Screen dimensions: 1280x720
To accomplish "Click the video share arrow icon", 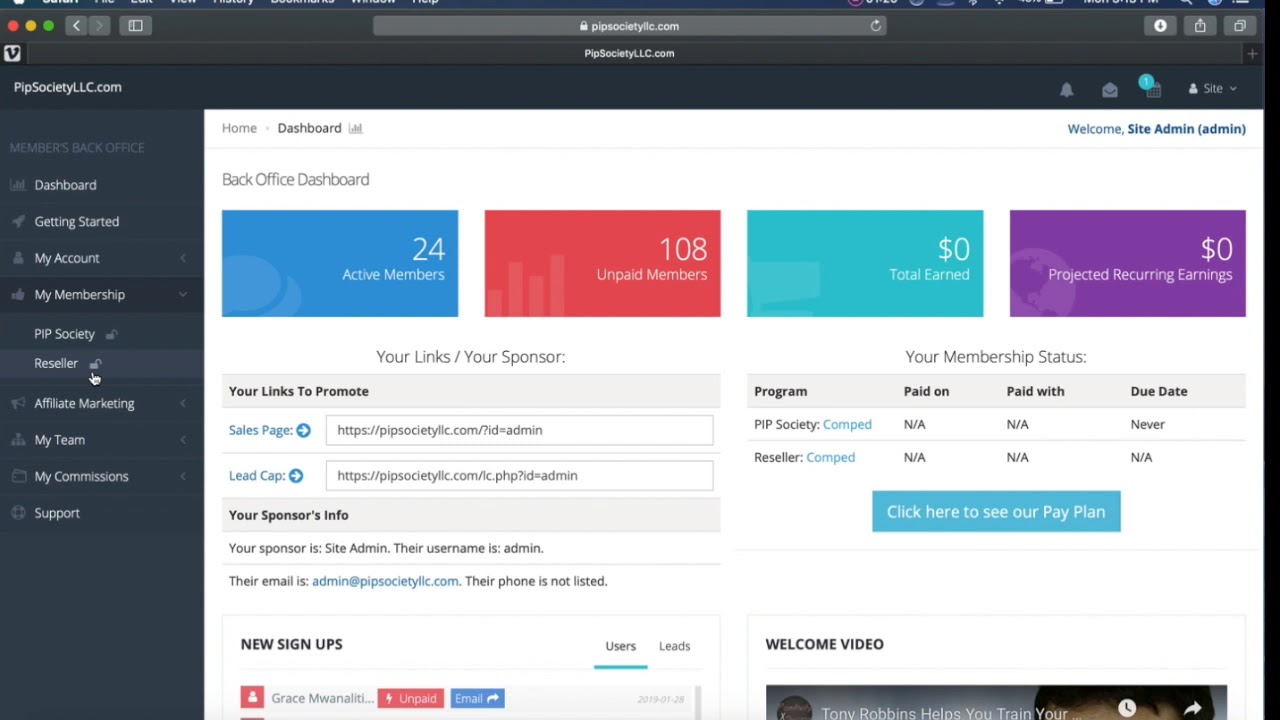I will (x=1192, y=709).
